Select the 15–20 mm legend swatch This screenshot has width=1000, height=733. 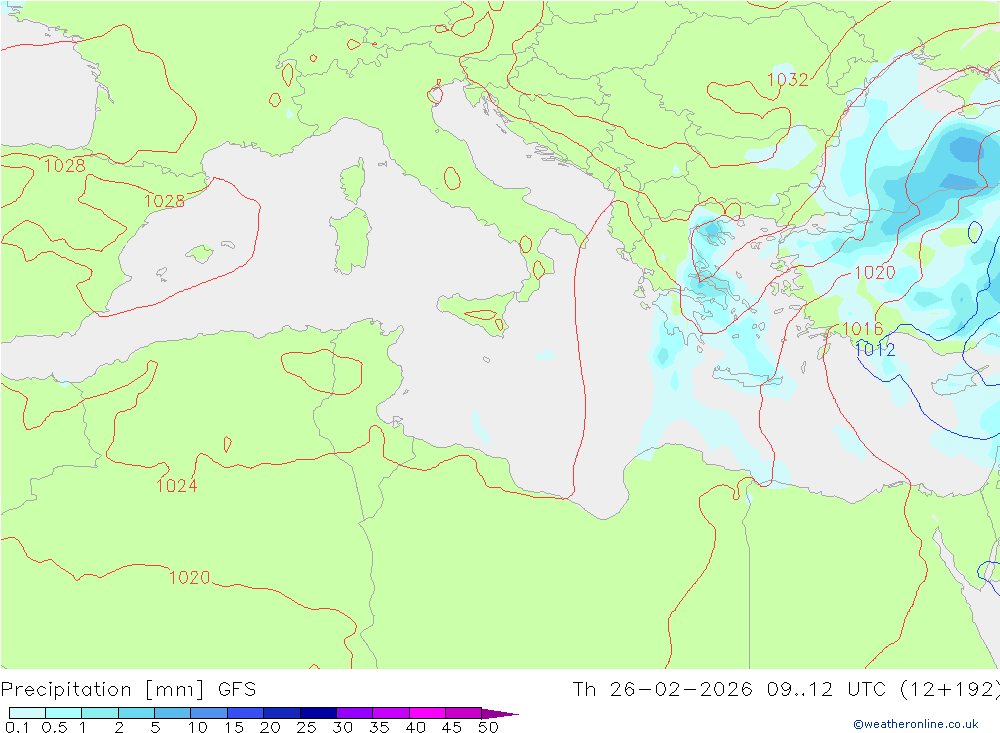(245, 713)
